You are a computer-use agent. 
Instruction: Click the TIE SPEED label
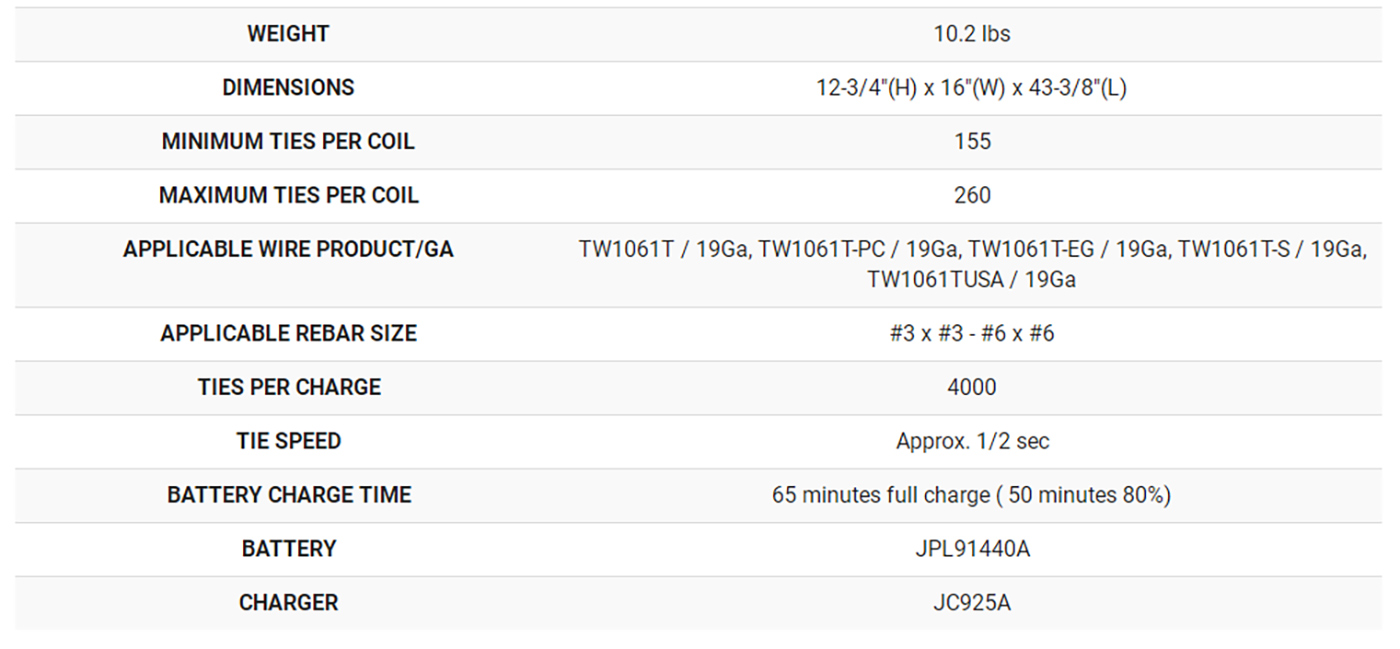pos(288,442)
